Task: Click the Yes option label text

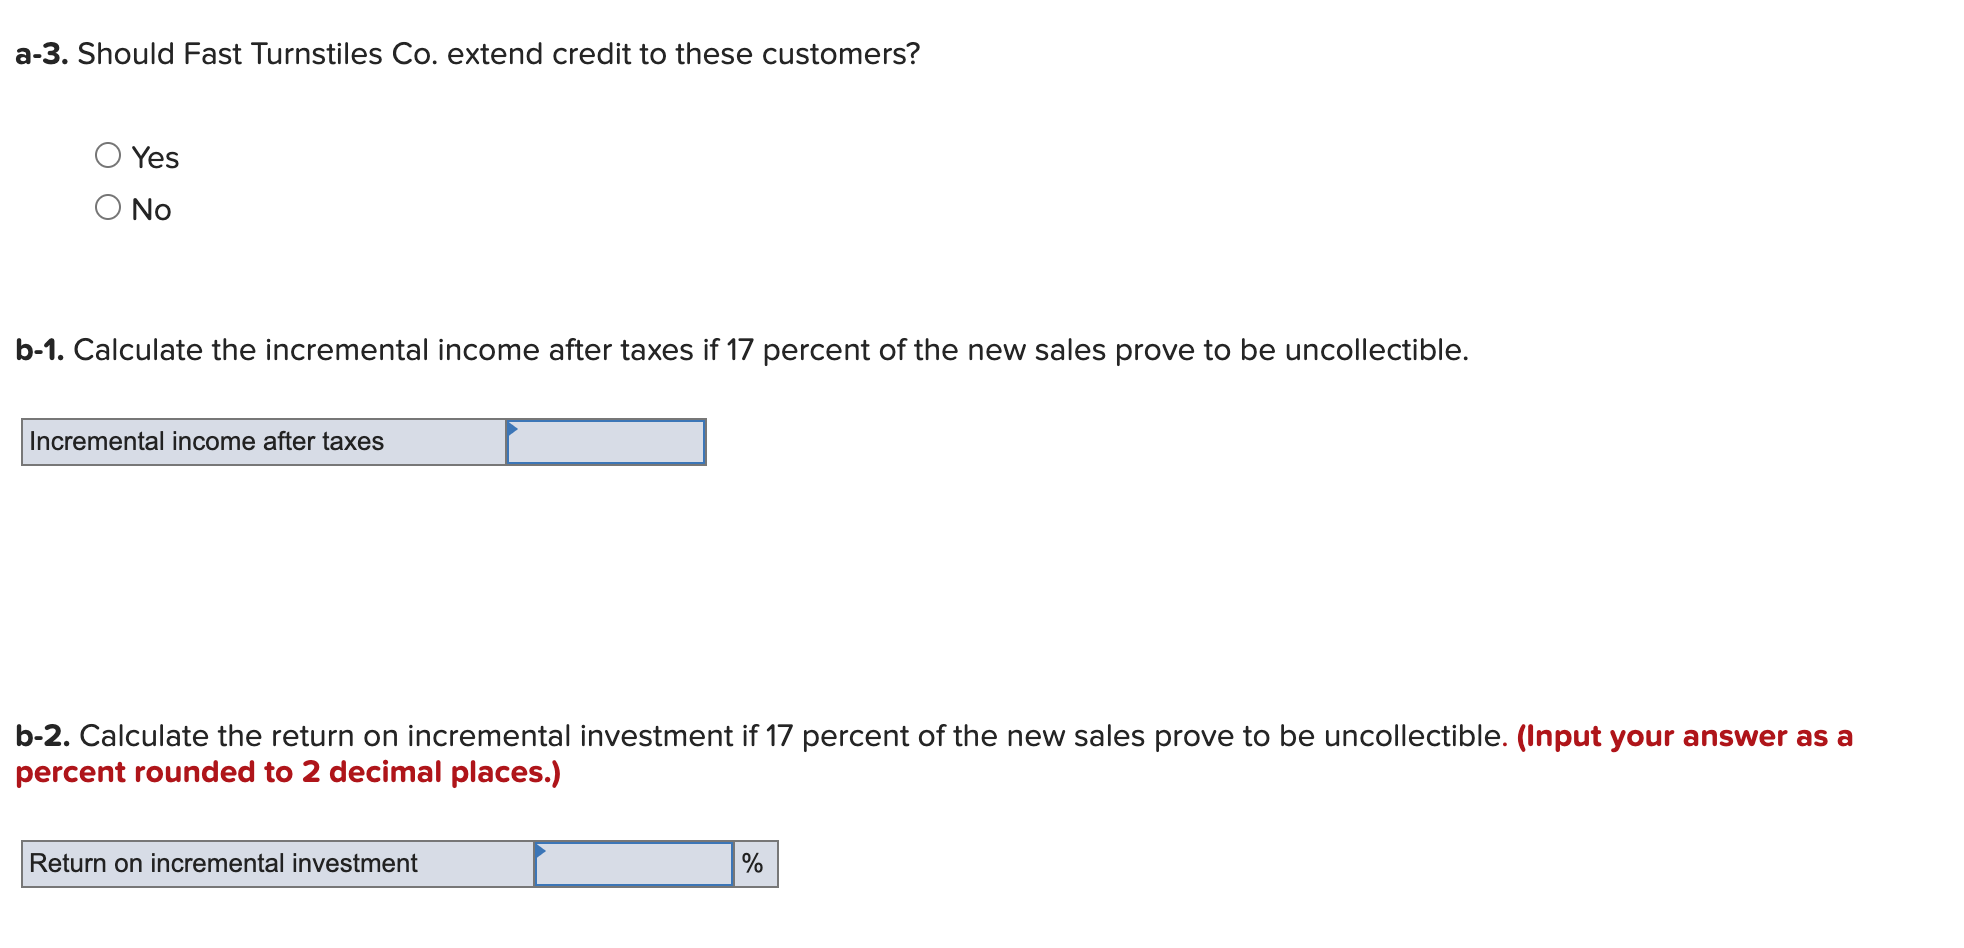Action: [x=153, y=157]
